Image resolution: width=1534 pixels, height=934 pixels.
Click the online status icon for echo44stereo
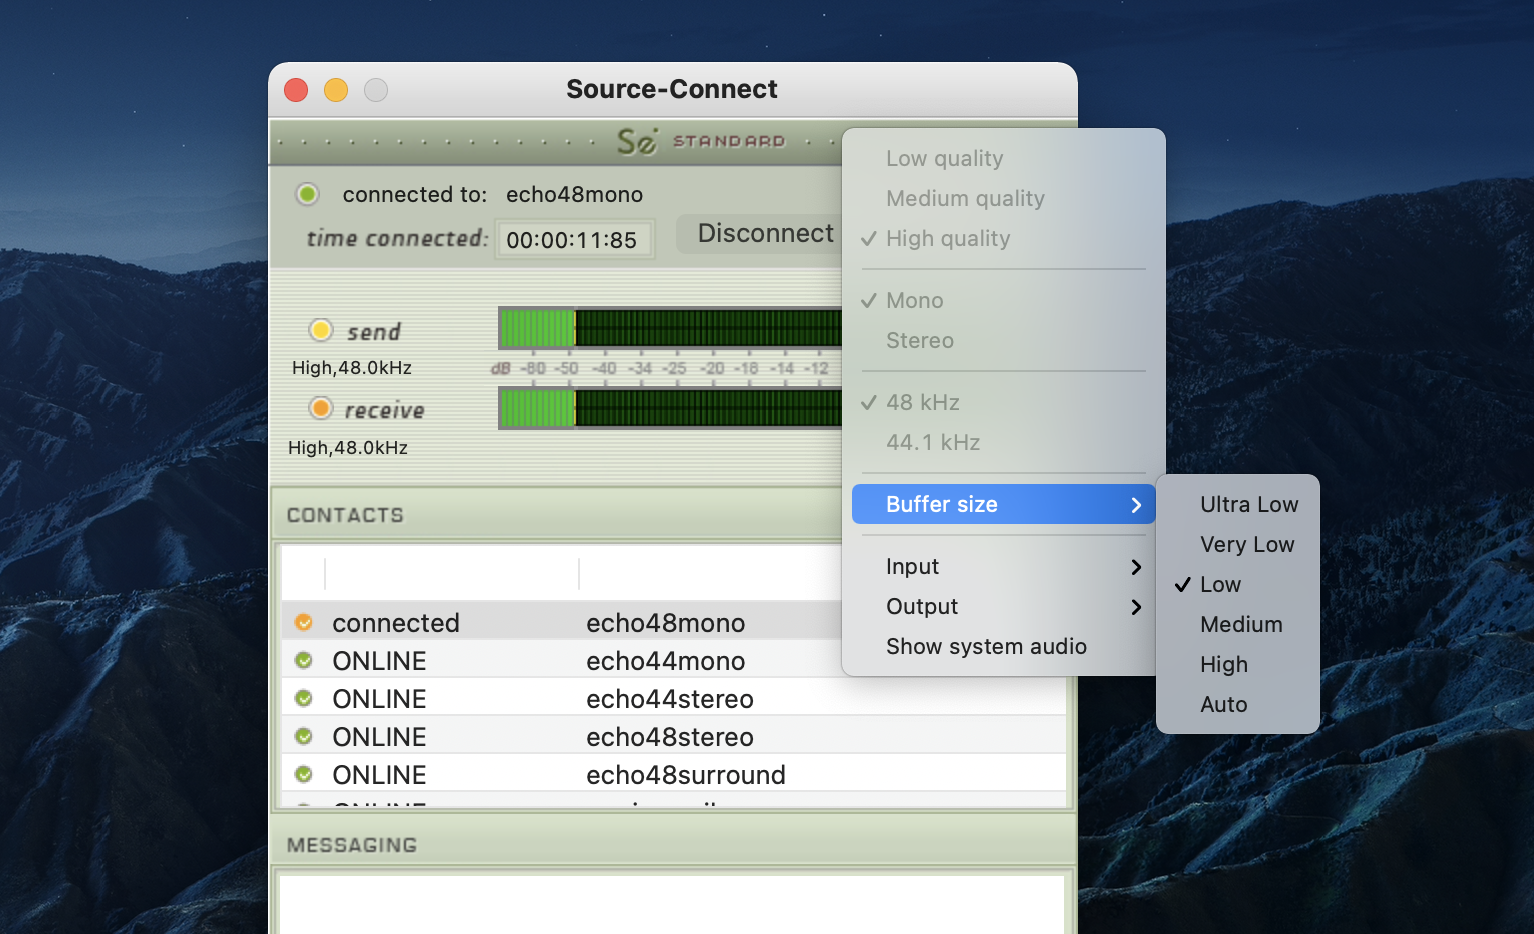tap(304, 699)
